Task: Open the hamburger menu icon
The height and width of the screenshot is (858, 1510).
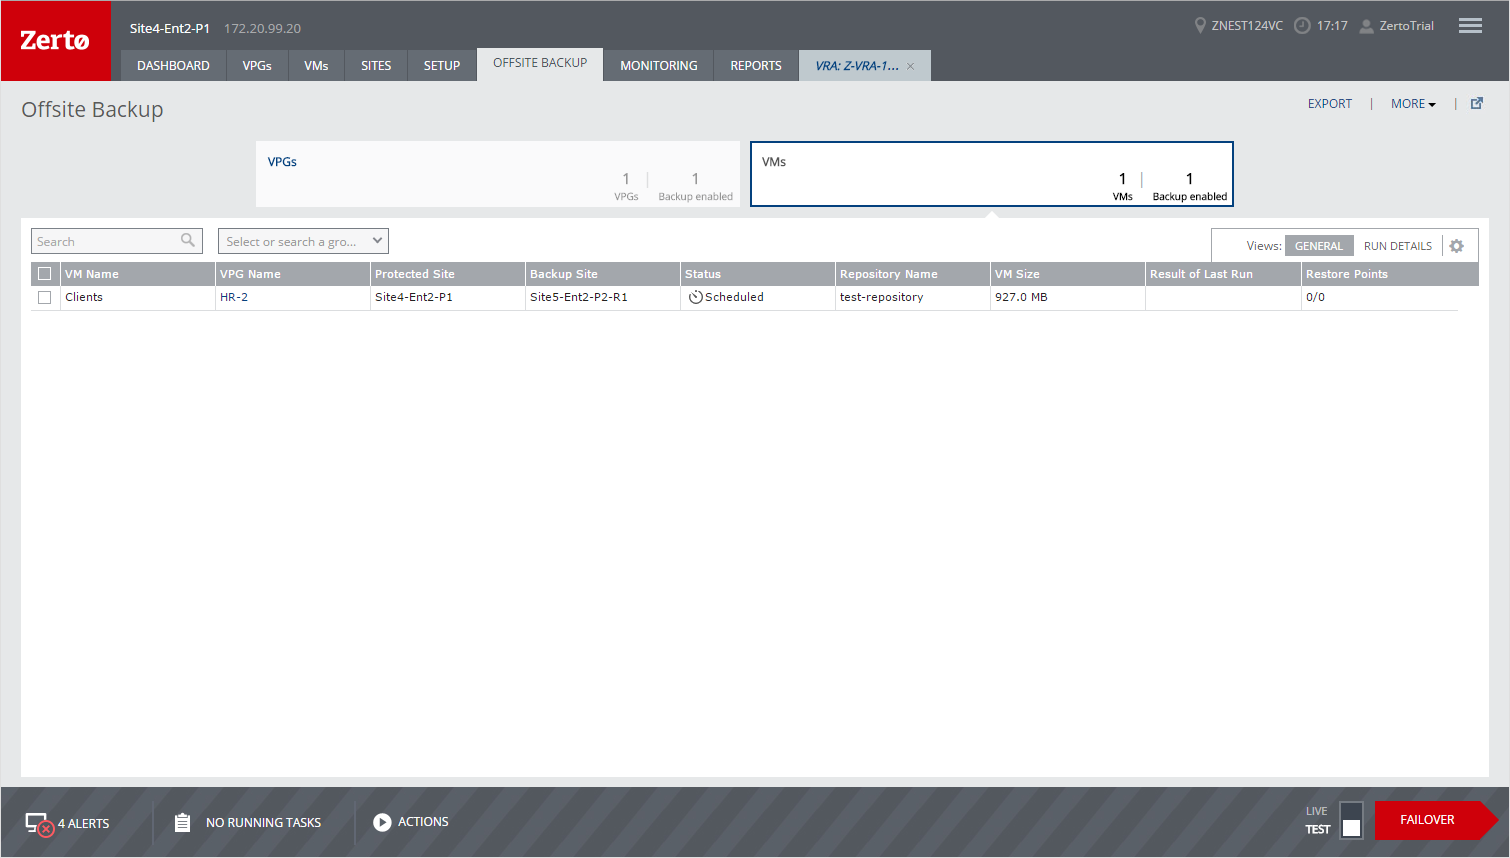Action: click(x=1470, y=26)
